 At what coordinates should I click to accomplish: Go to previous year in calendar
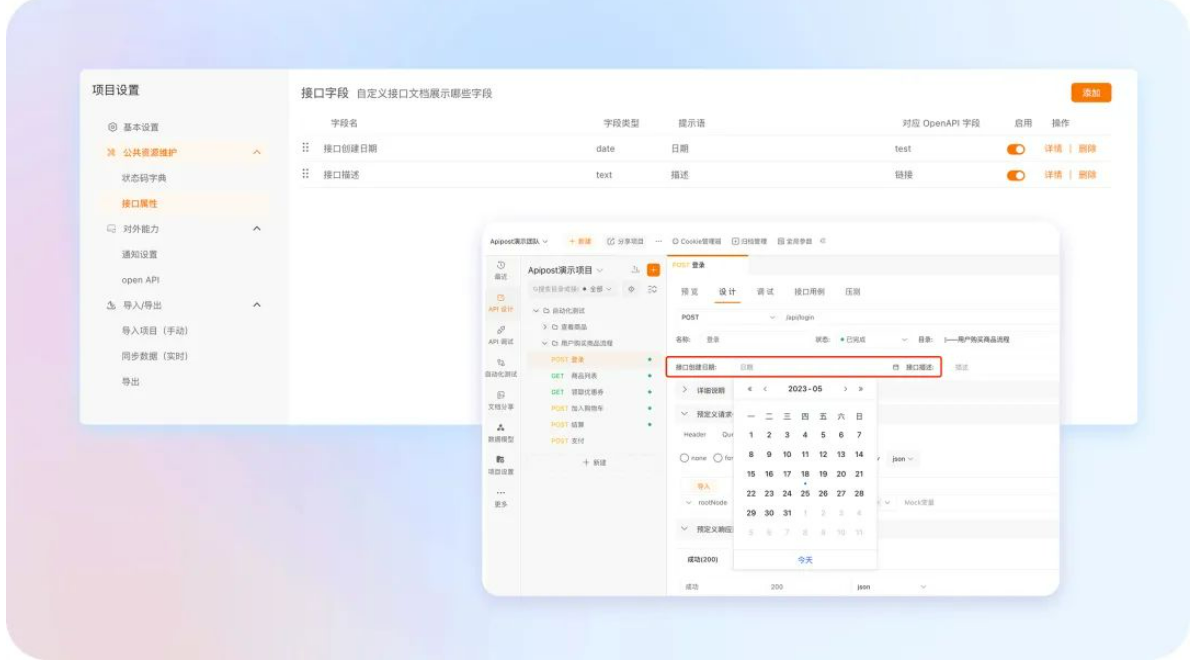pyautogui.click(x=750, y=389)
